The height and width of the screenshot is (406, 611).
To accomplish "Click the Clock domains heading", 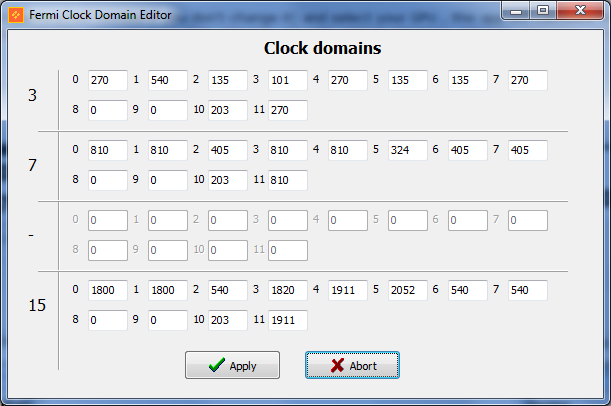I will tap(322, 48).
